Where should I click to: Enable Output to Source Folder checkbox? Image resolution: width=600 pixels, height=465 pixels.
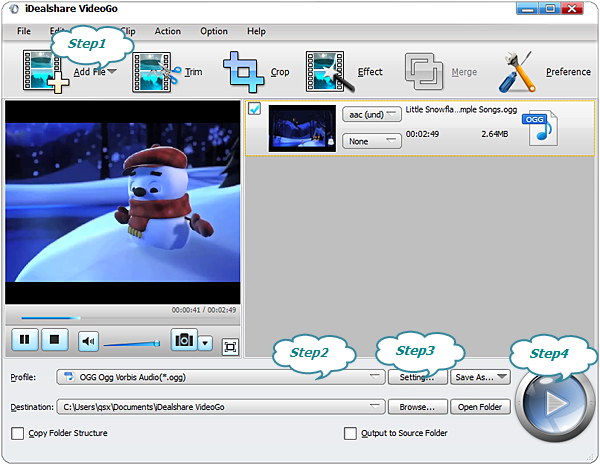(x=350, y=433)
